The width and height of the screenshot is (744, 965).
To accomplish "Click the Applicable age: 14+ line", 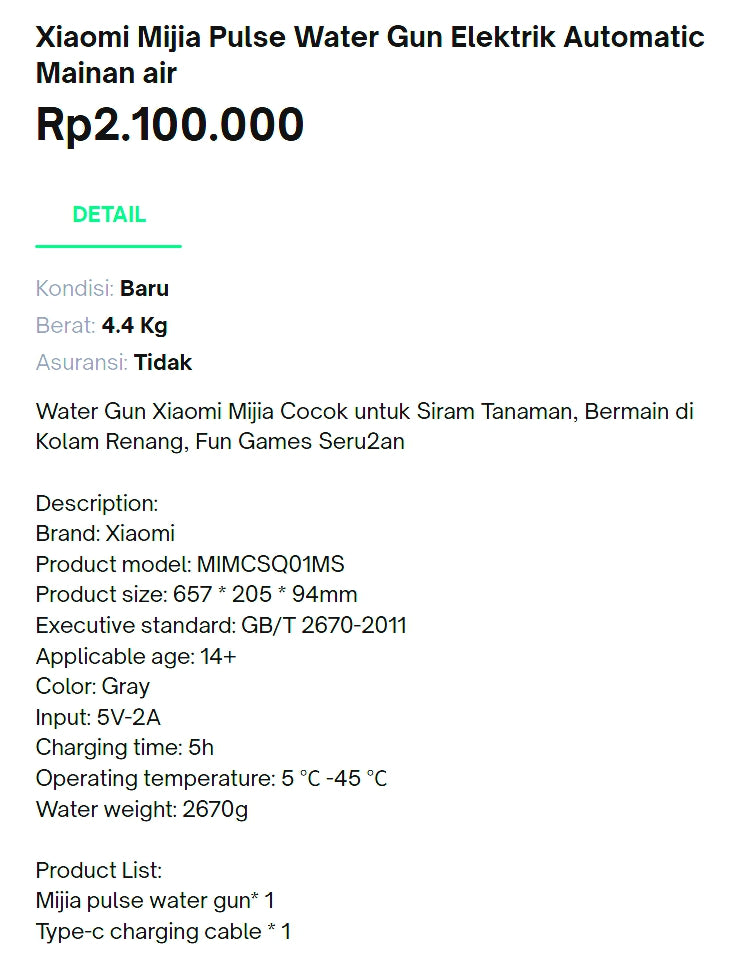I will [x=136, y=657].
